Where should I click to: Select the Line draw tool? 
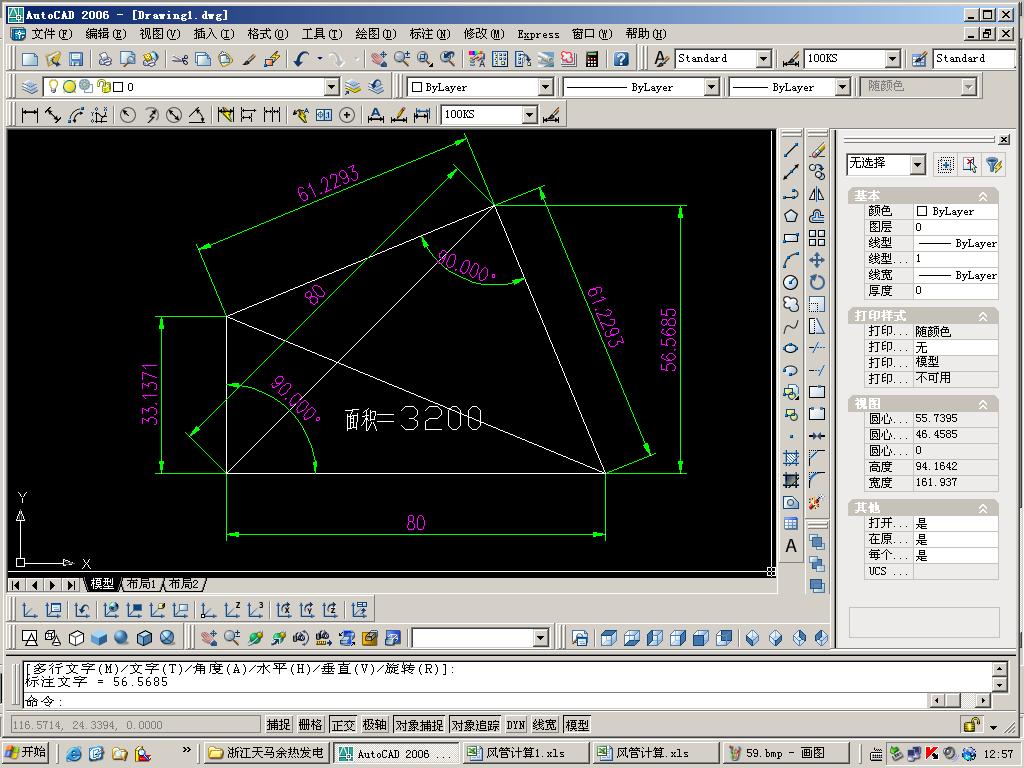[791, 150]
